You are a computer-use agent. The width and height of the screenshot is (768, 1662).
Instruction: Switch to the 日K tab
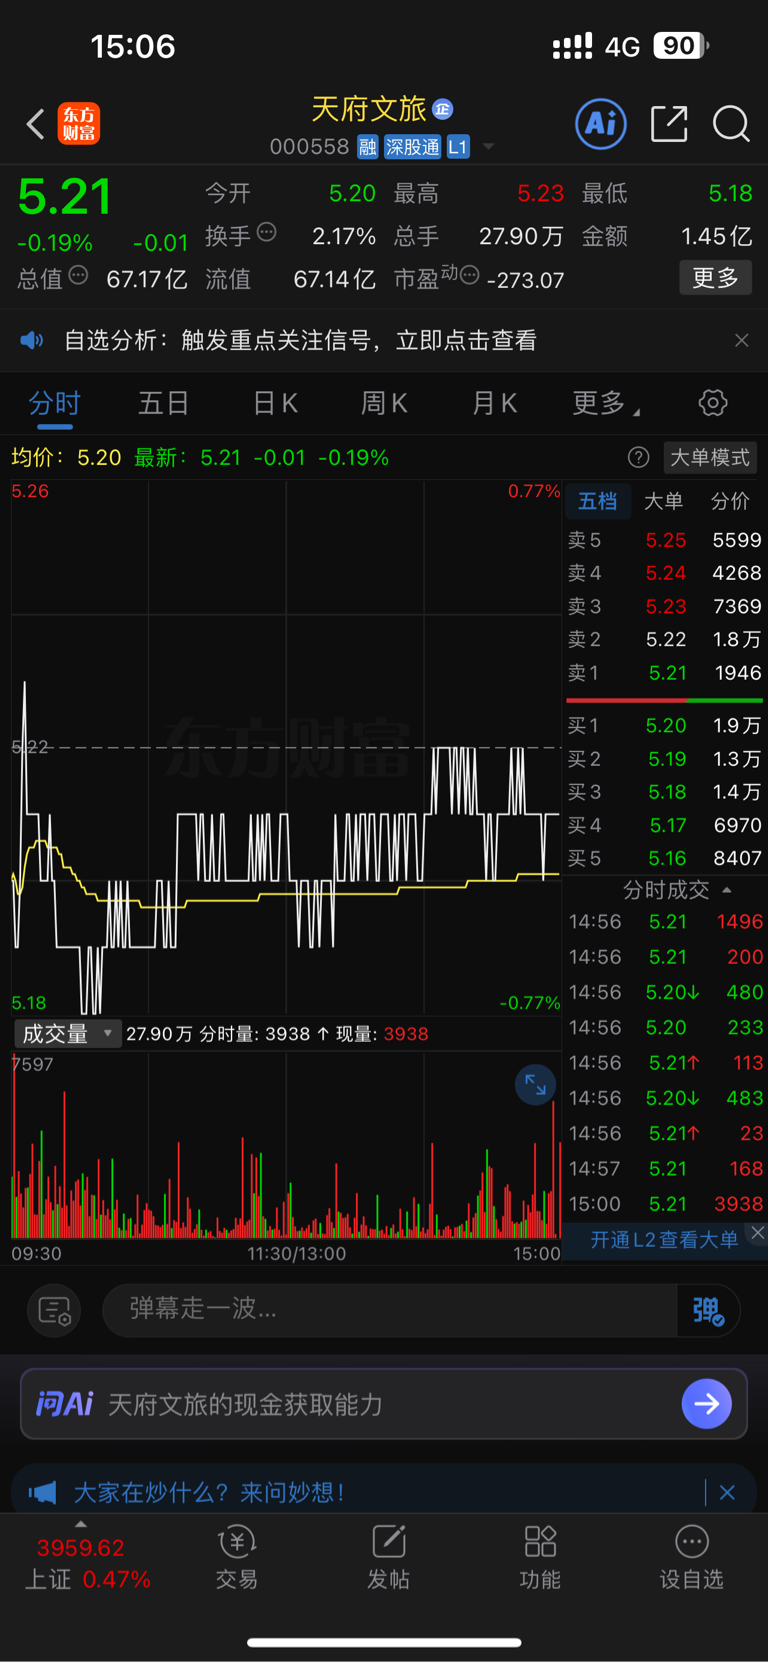(x=275, y=404)
